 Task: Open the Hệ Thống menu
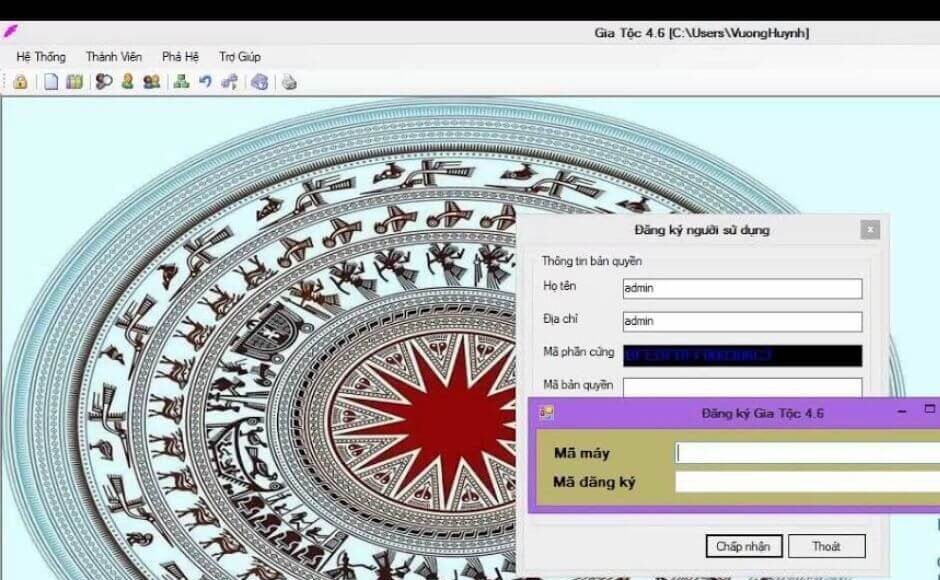coord(41,57)
